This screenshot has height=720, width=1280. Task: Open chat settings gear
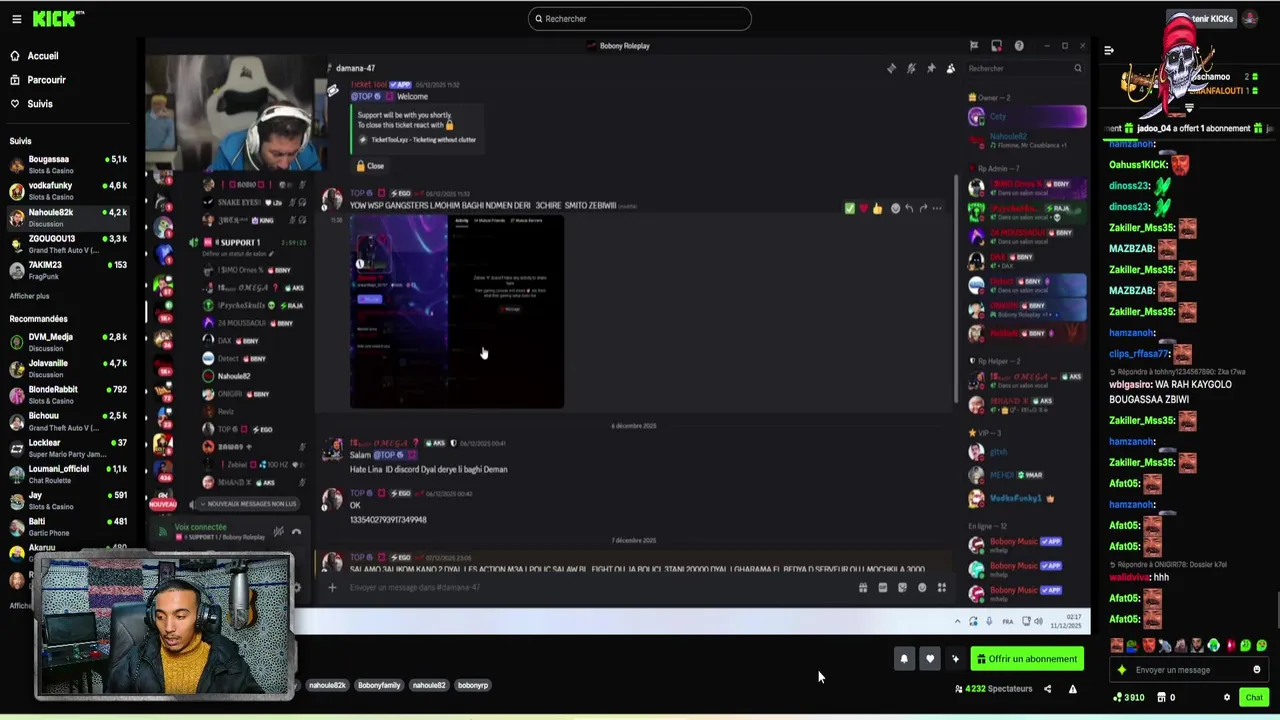tap(1227, 697)
